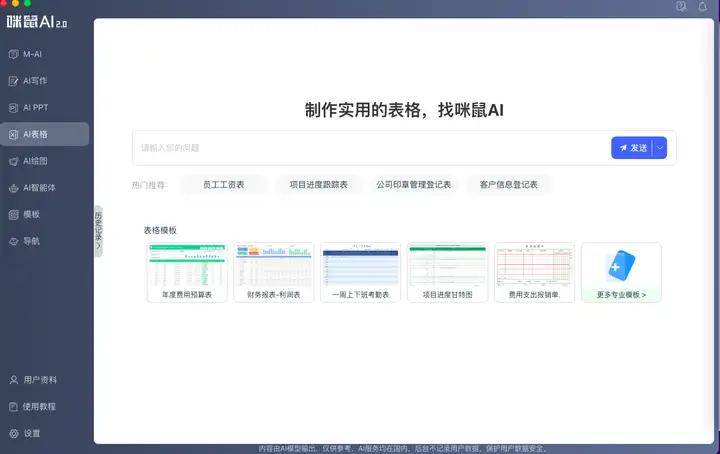Open the feedback help icon in title bar
The width and height of the screenshot is (720, 454).
pos(681,7)
